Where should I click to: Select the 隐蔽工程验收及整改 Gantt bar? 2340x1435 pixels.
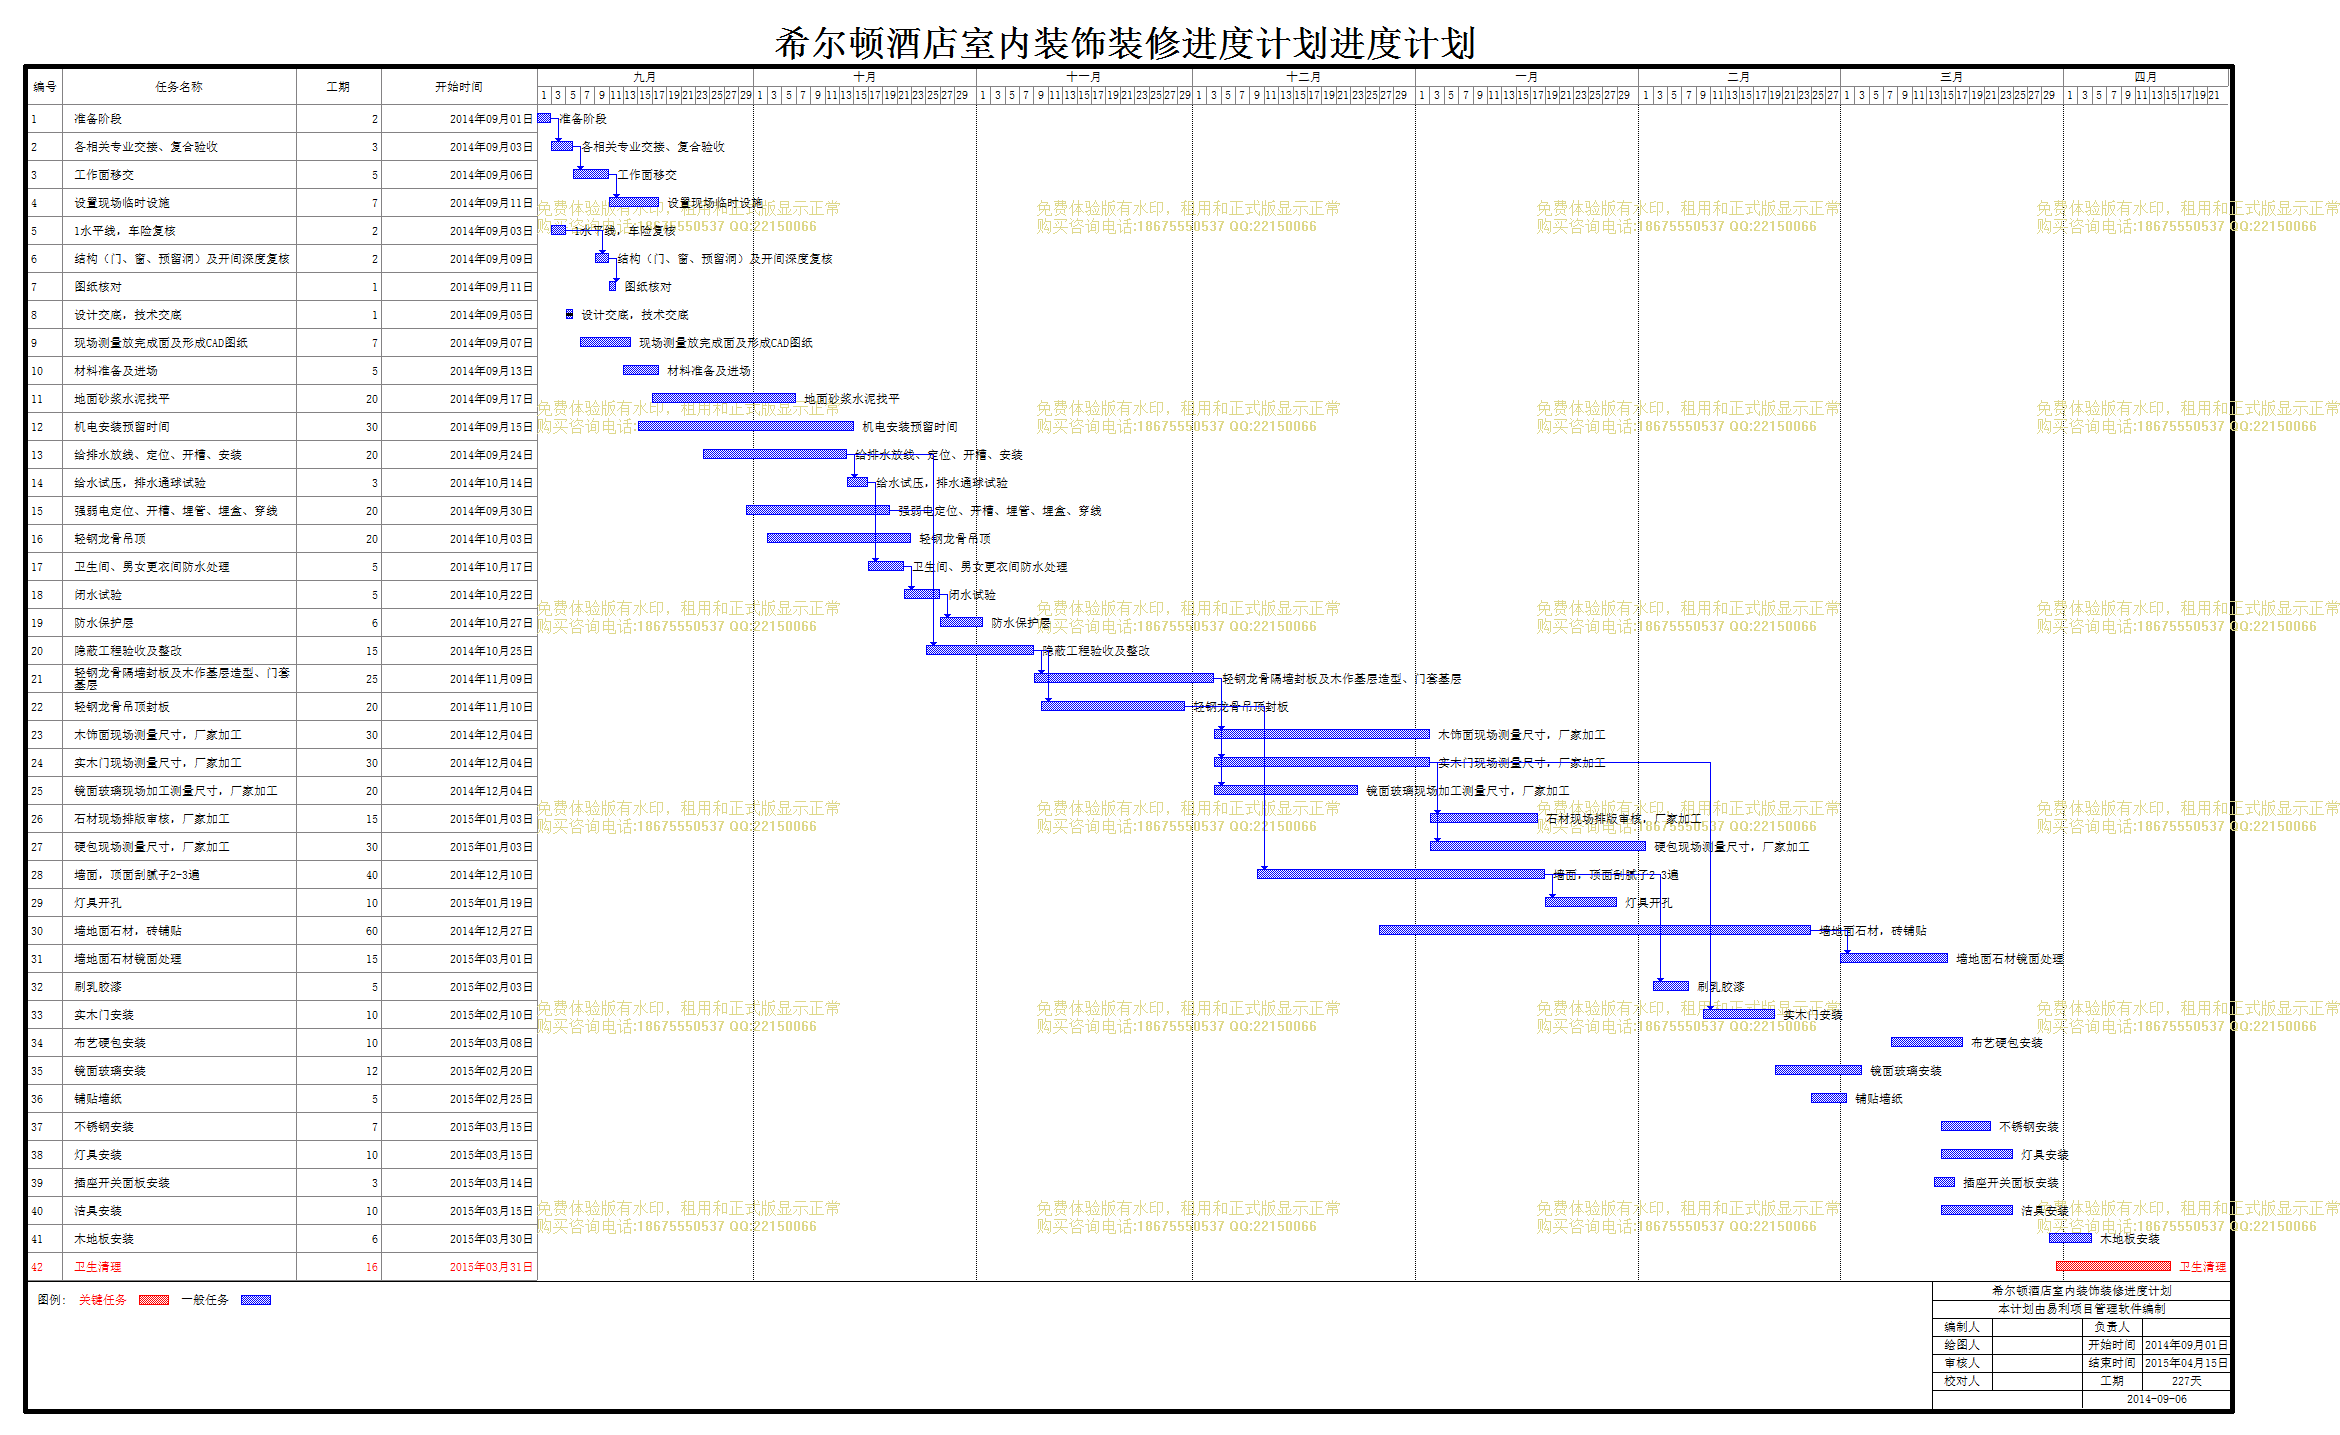(x=980, y=650)
